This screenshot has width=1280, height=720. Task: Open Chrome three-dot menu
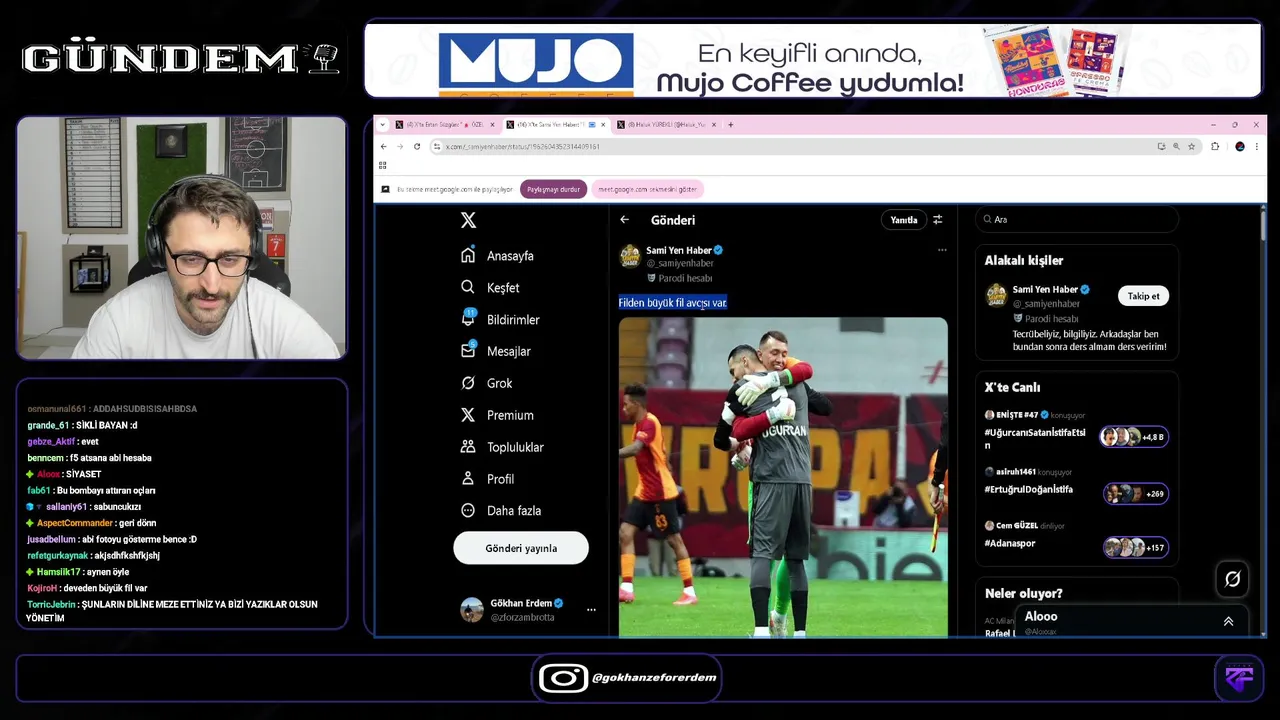tap(1257, 146)
